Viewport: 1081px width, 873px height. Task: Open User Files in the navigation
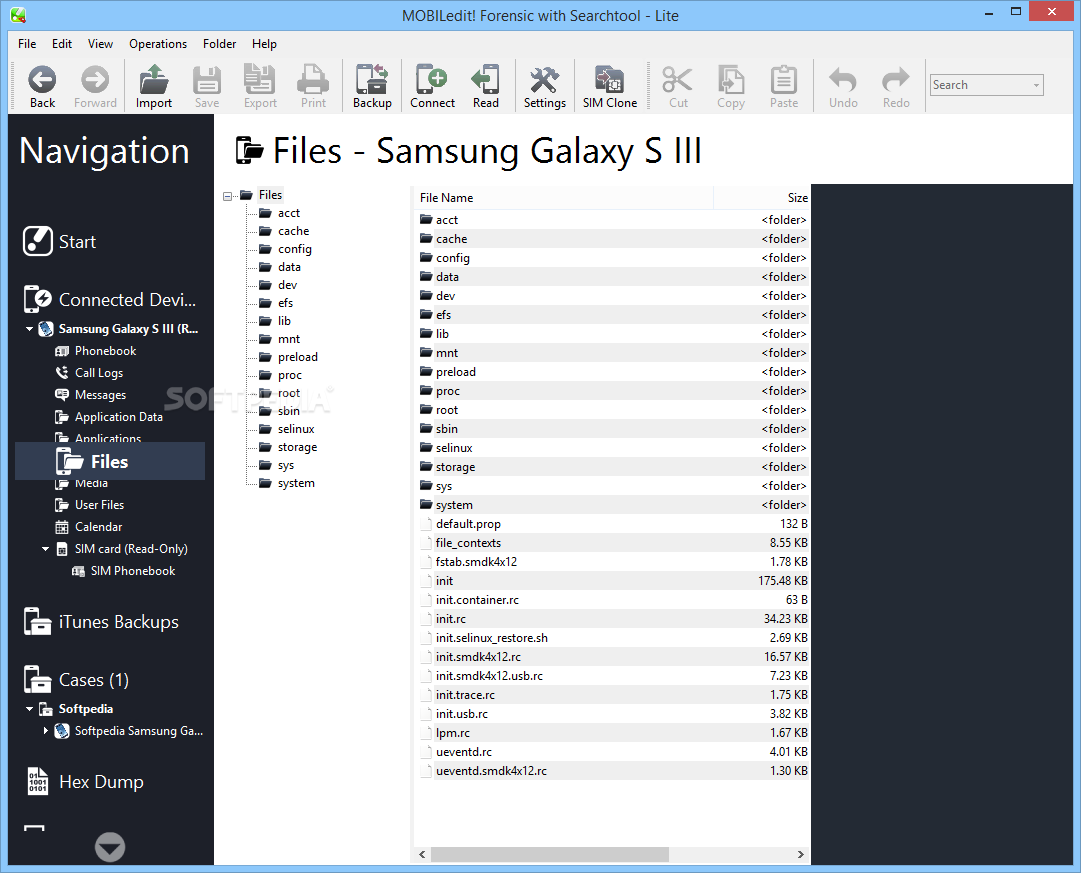click(x=90, y=504)
